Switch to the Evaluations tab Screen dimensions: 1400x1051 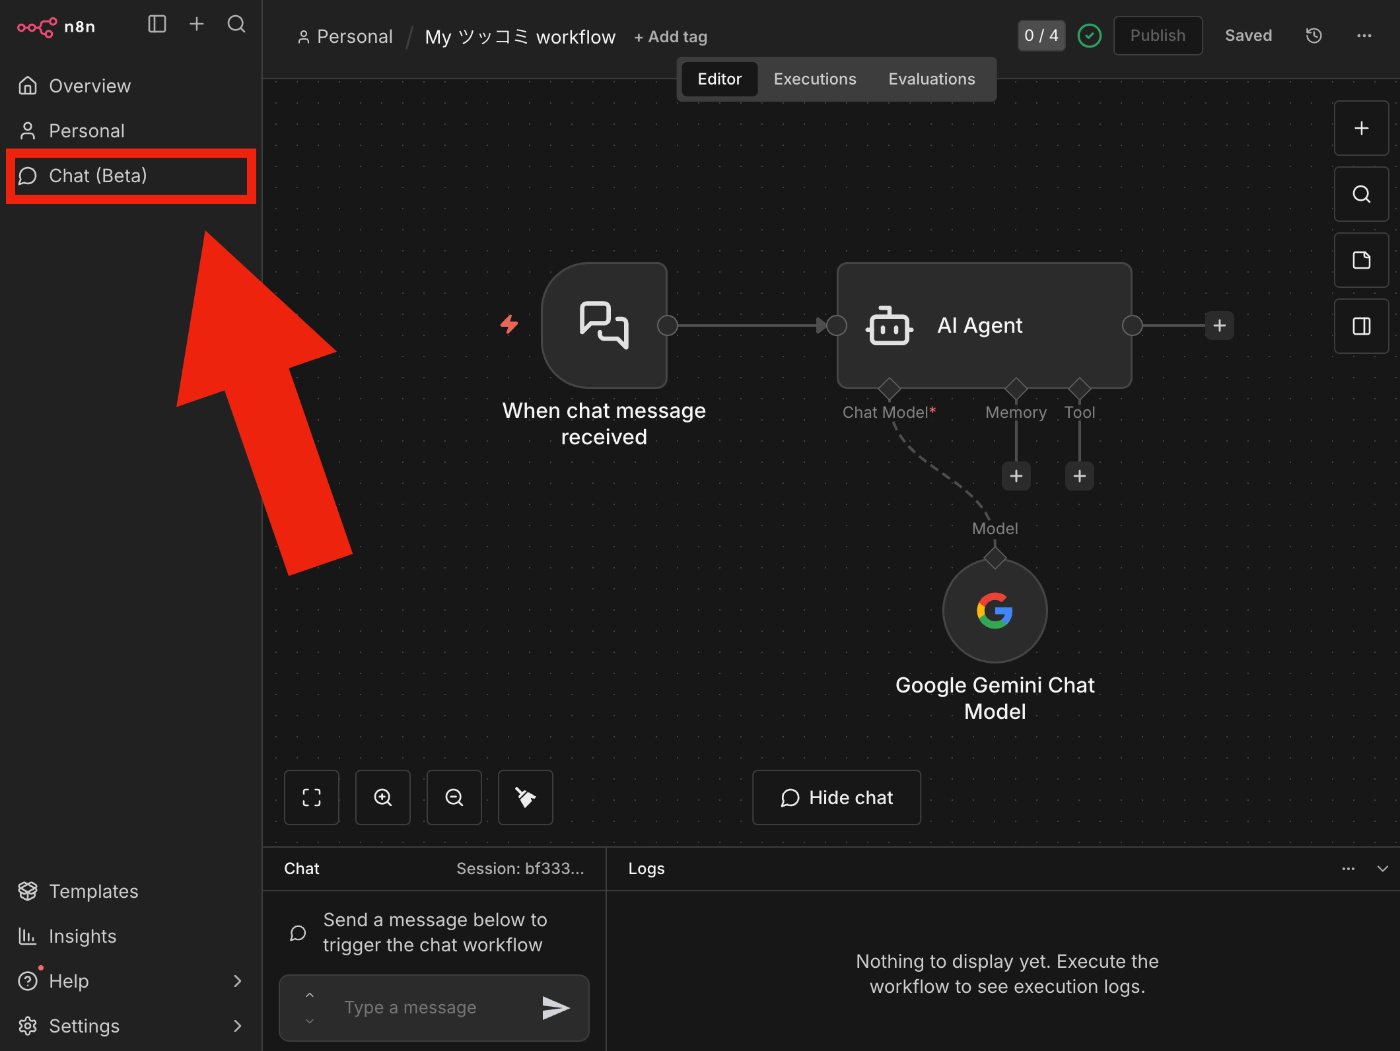931,79
